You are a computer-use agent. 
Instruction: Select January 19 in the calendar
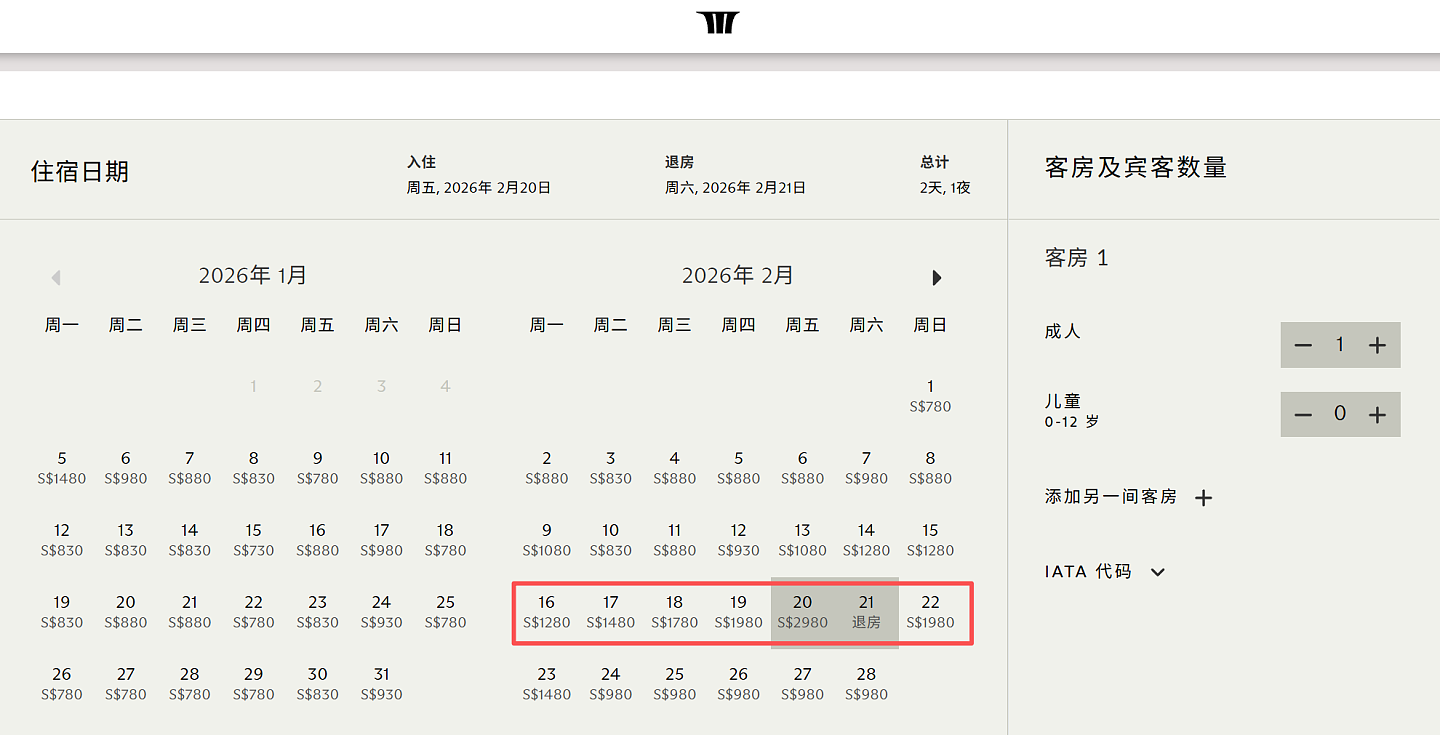point(62,612)
